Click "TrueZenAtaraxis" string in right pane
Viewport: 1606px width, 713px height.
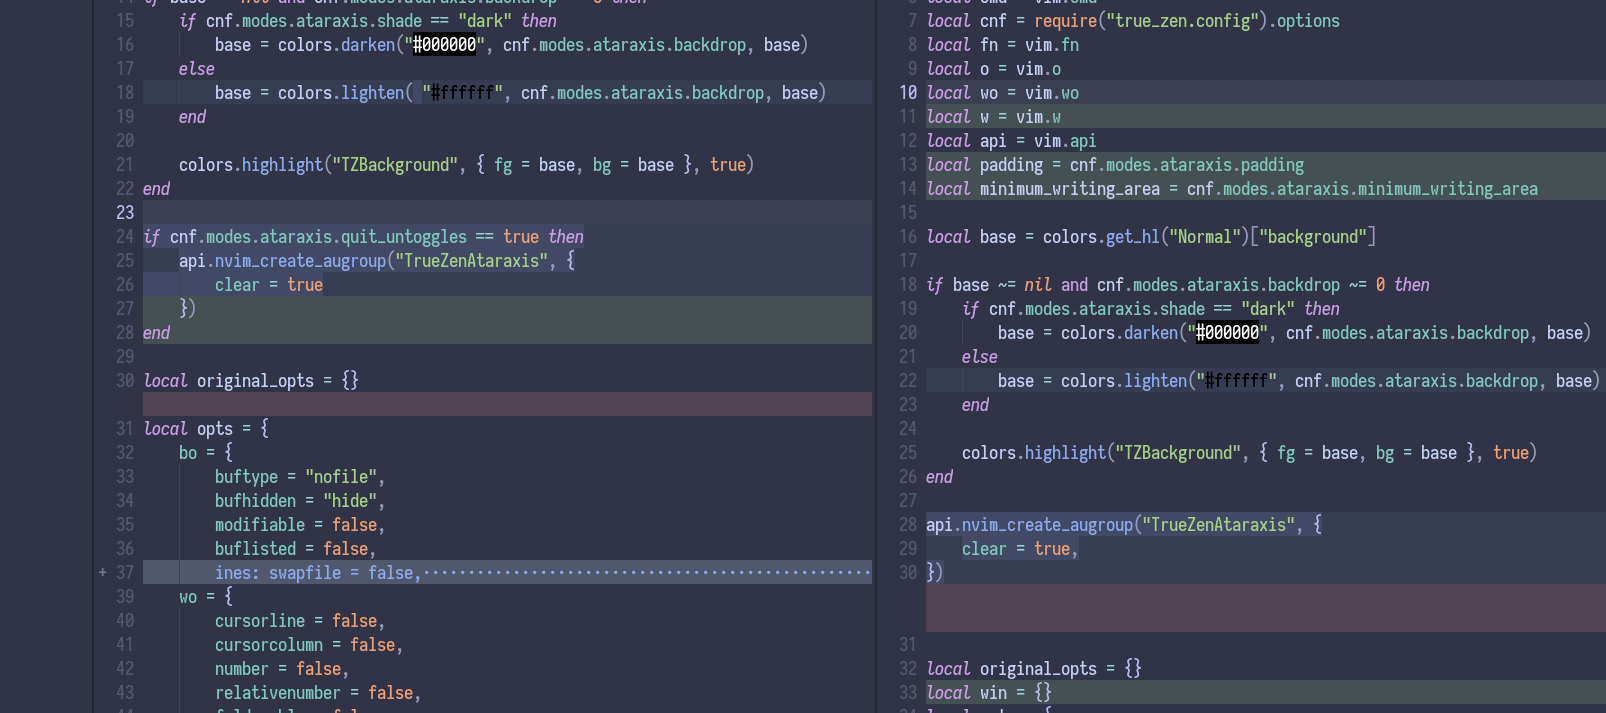click(x=1219, y=525)
